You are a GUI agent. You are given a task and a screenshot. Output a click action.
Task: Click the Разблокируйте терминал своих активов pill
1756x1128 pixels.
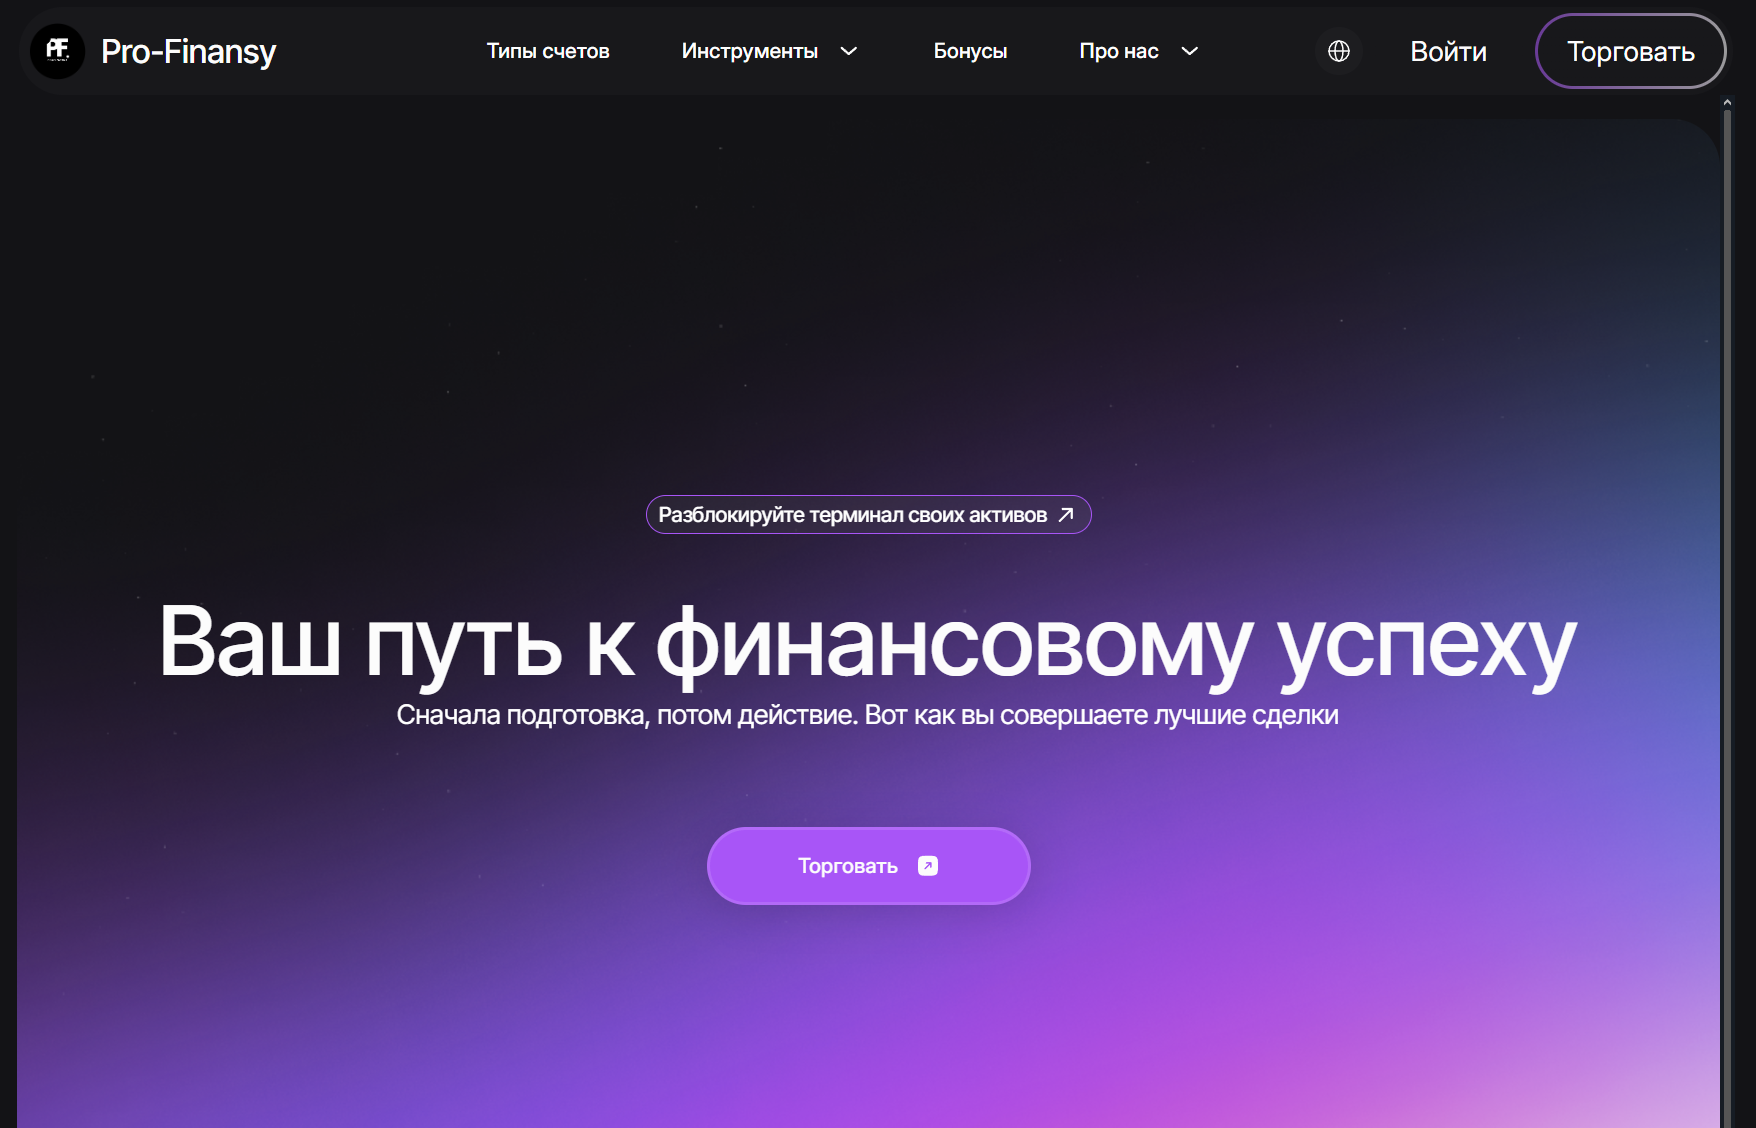point(852,515)
